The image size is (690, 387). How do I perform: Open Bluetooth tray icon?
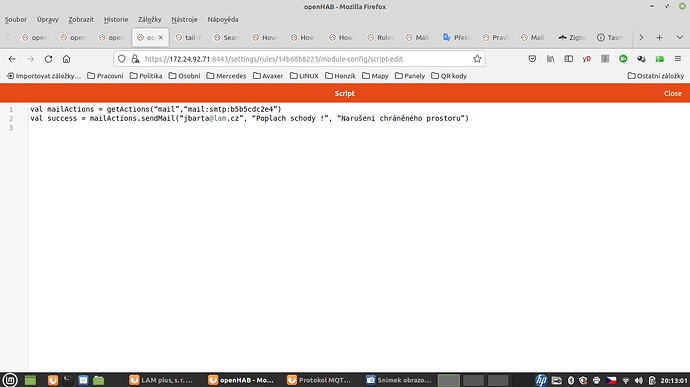coord(571,380)
